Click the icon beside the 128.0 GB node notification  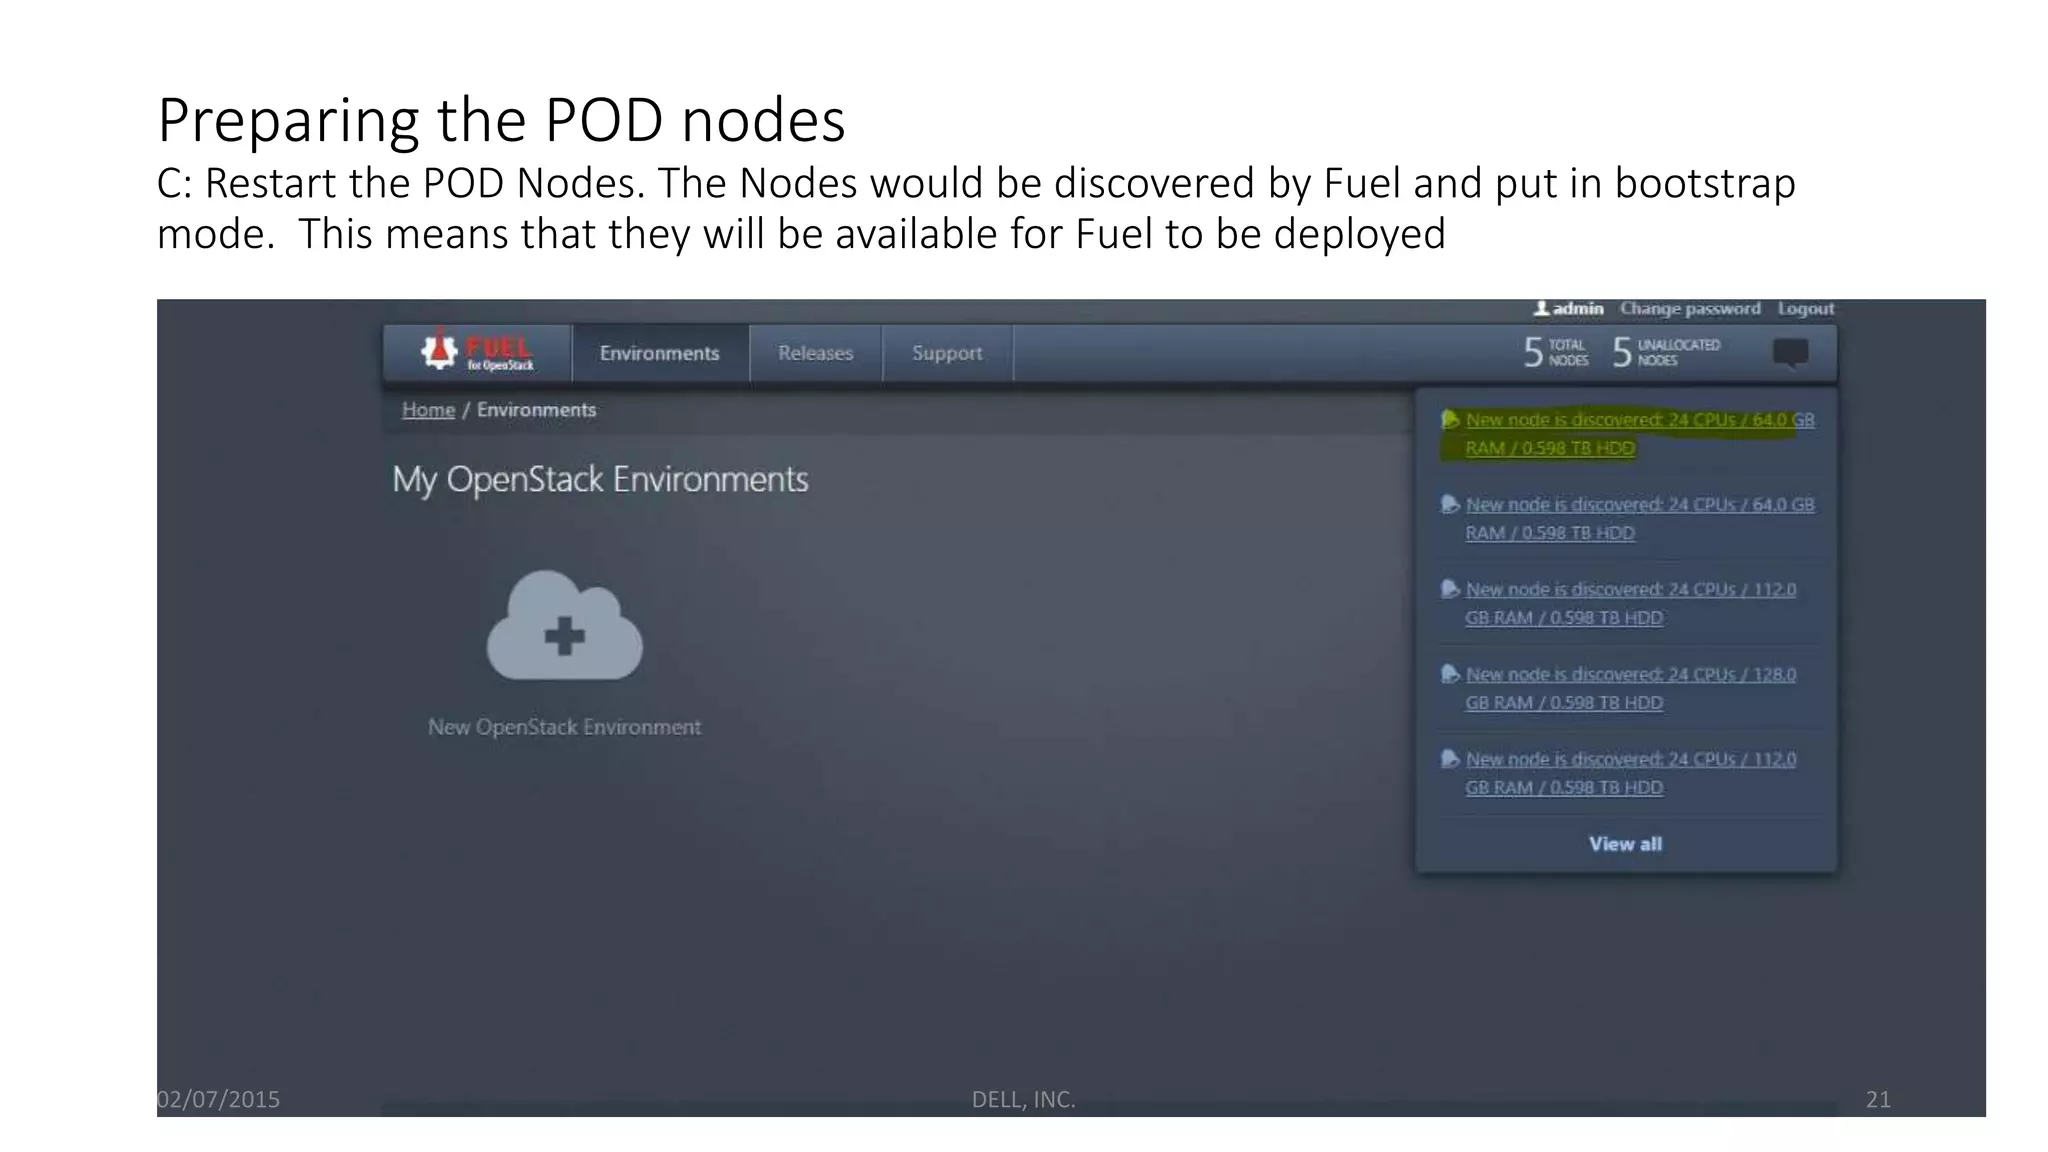click(1450, 675)
